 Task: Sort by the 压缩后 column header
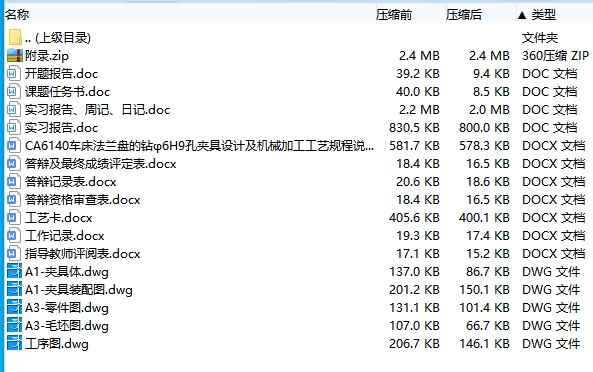pos(464,15)
